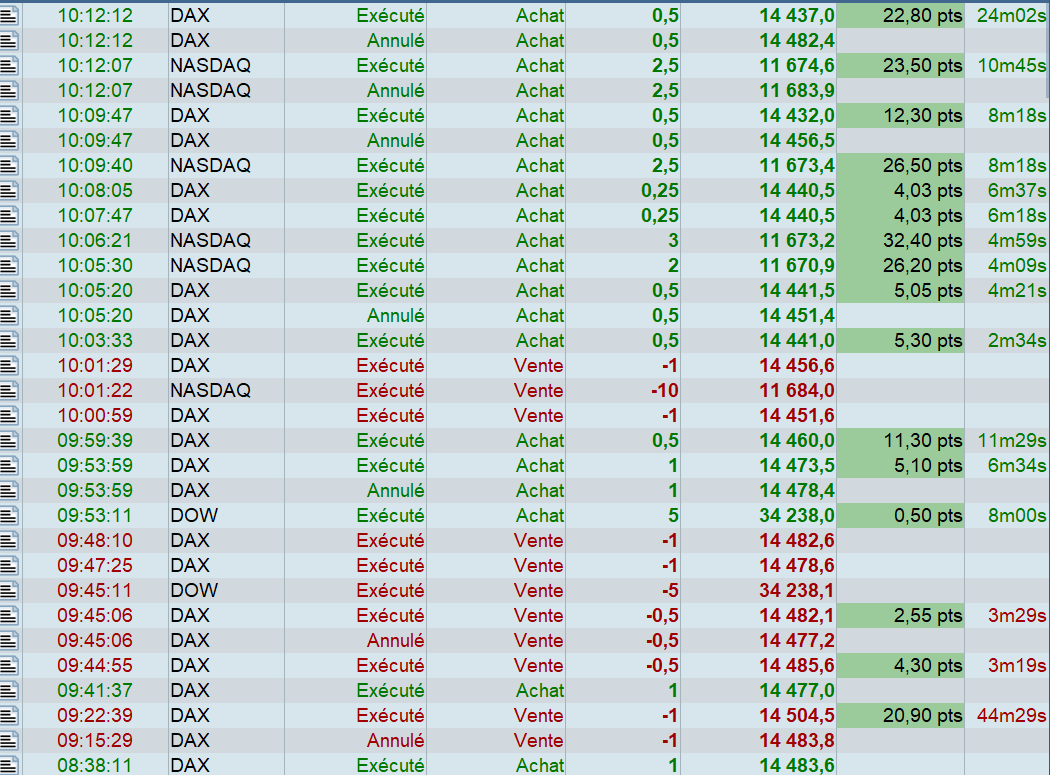This screenshot has width=1050, height=775.
Task: Click the time 10:01:22 cell
Action: coord(95,391)
